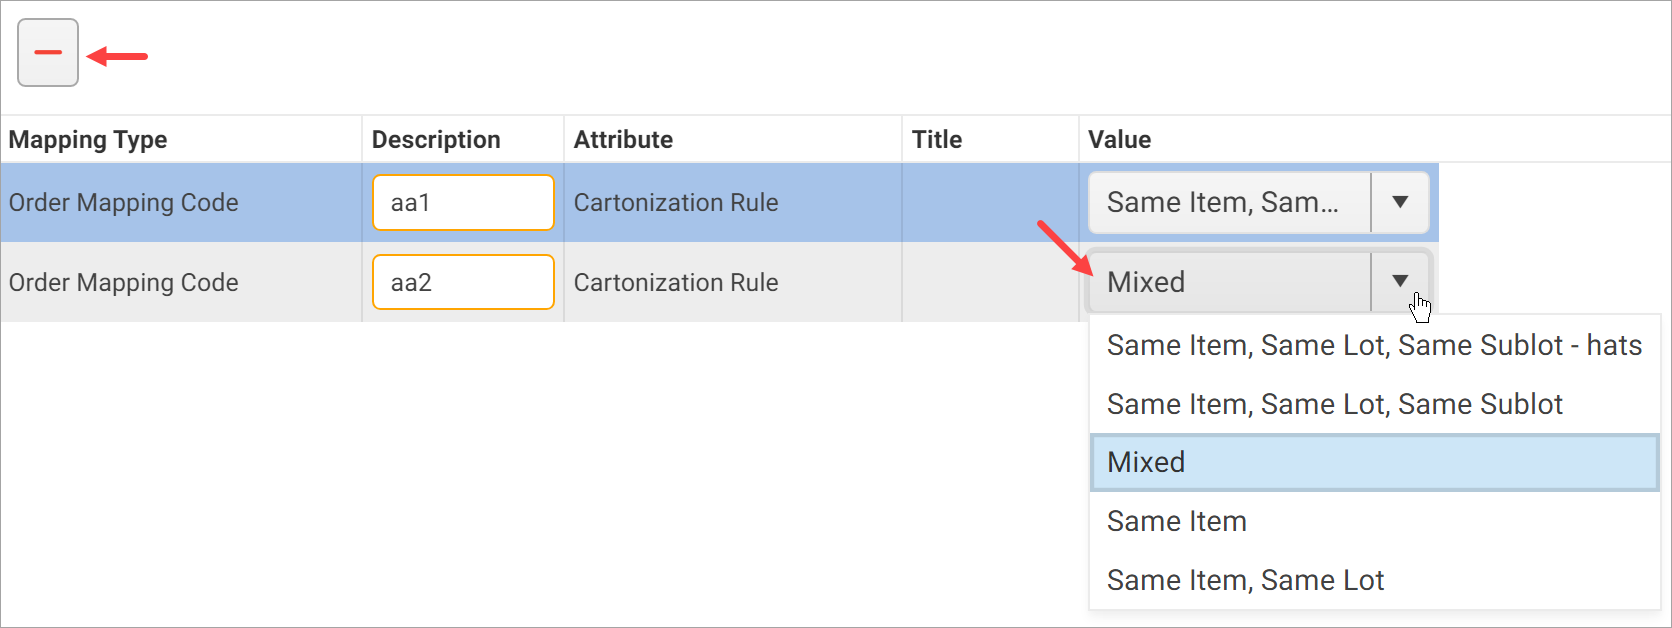Click the Attribute column header
This screenshot has height=628, width=1672.
coord(622,139)
